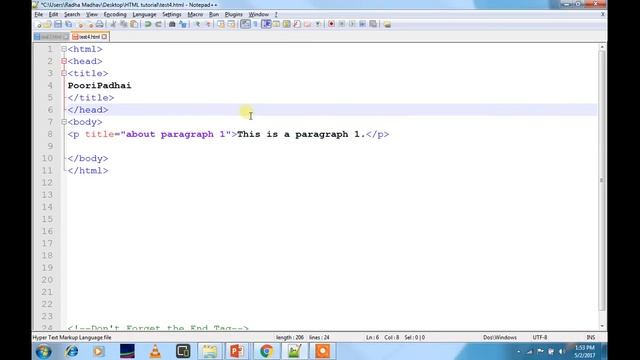The height and width of the screenshot is (360, 640).
Task: Click the Replace toolbar icon
Action: [182, 24]
